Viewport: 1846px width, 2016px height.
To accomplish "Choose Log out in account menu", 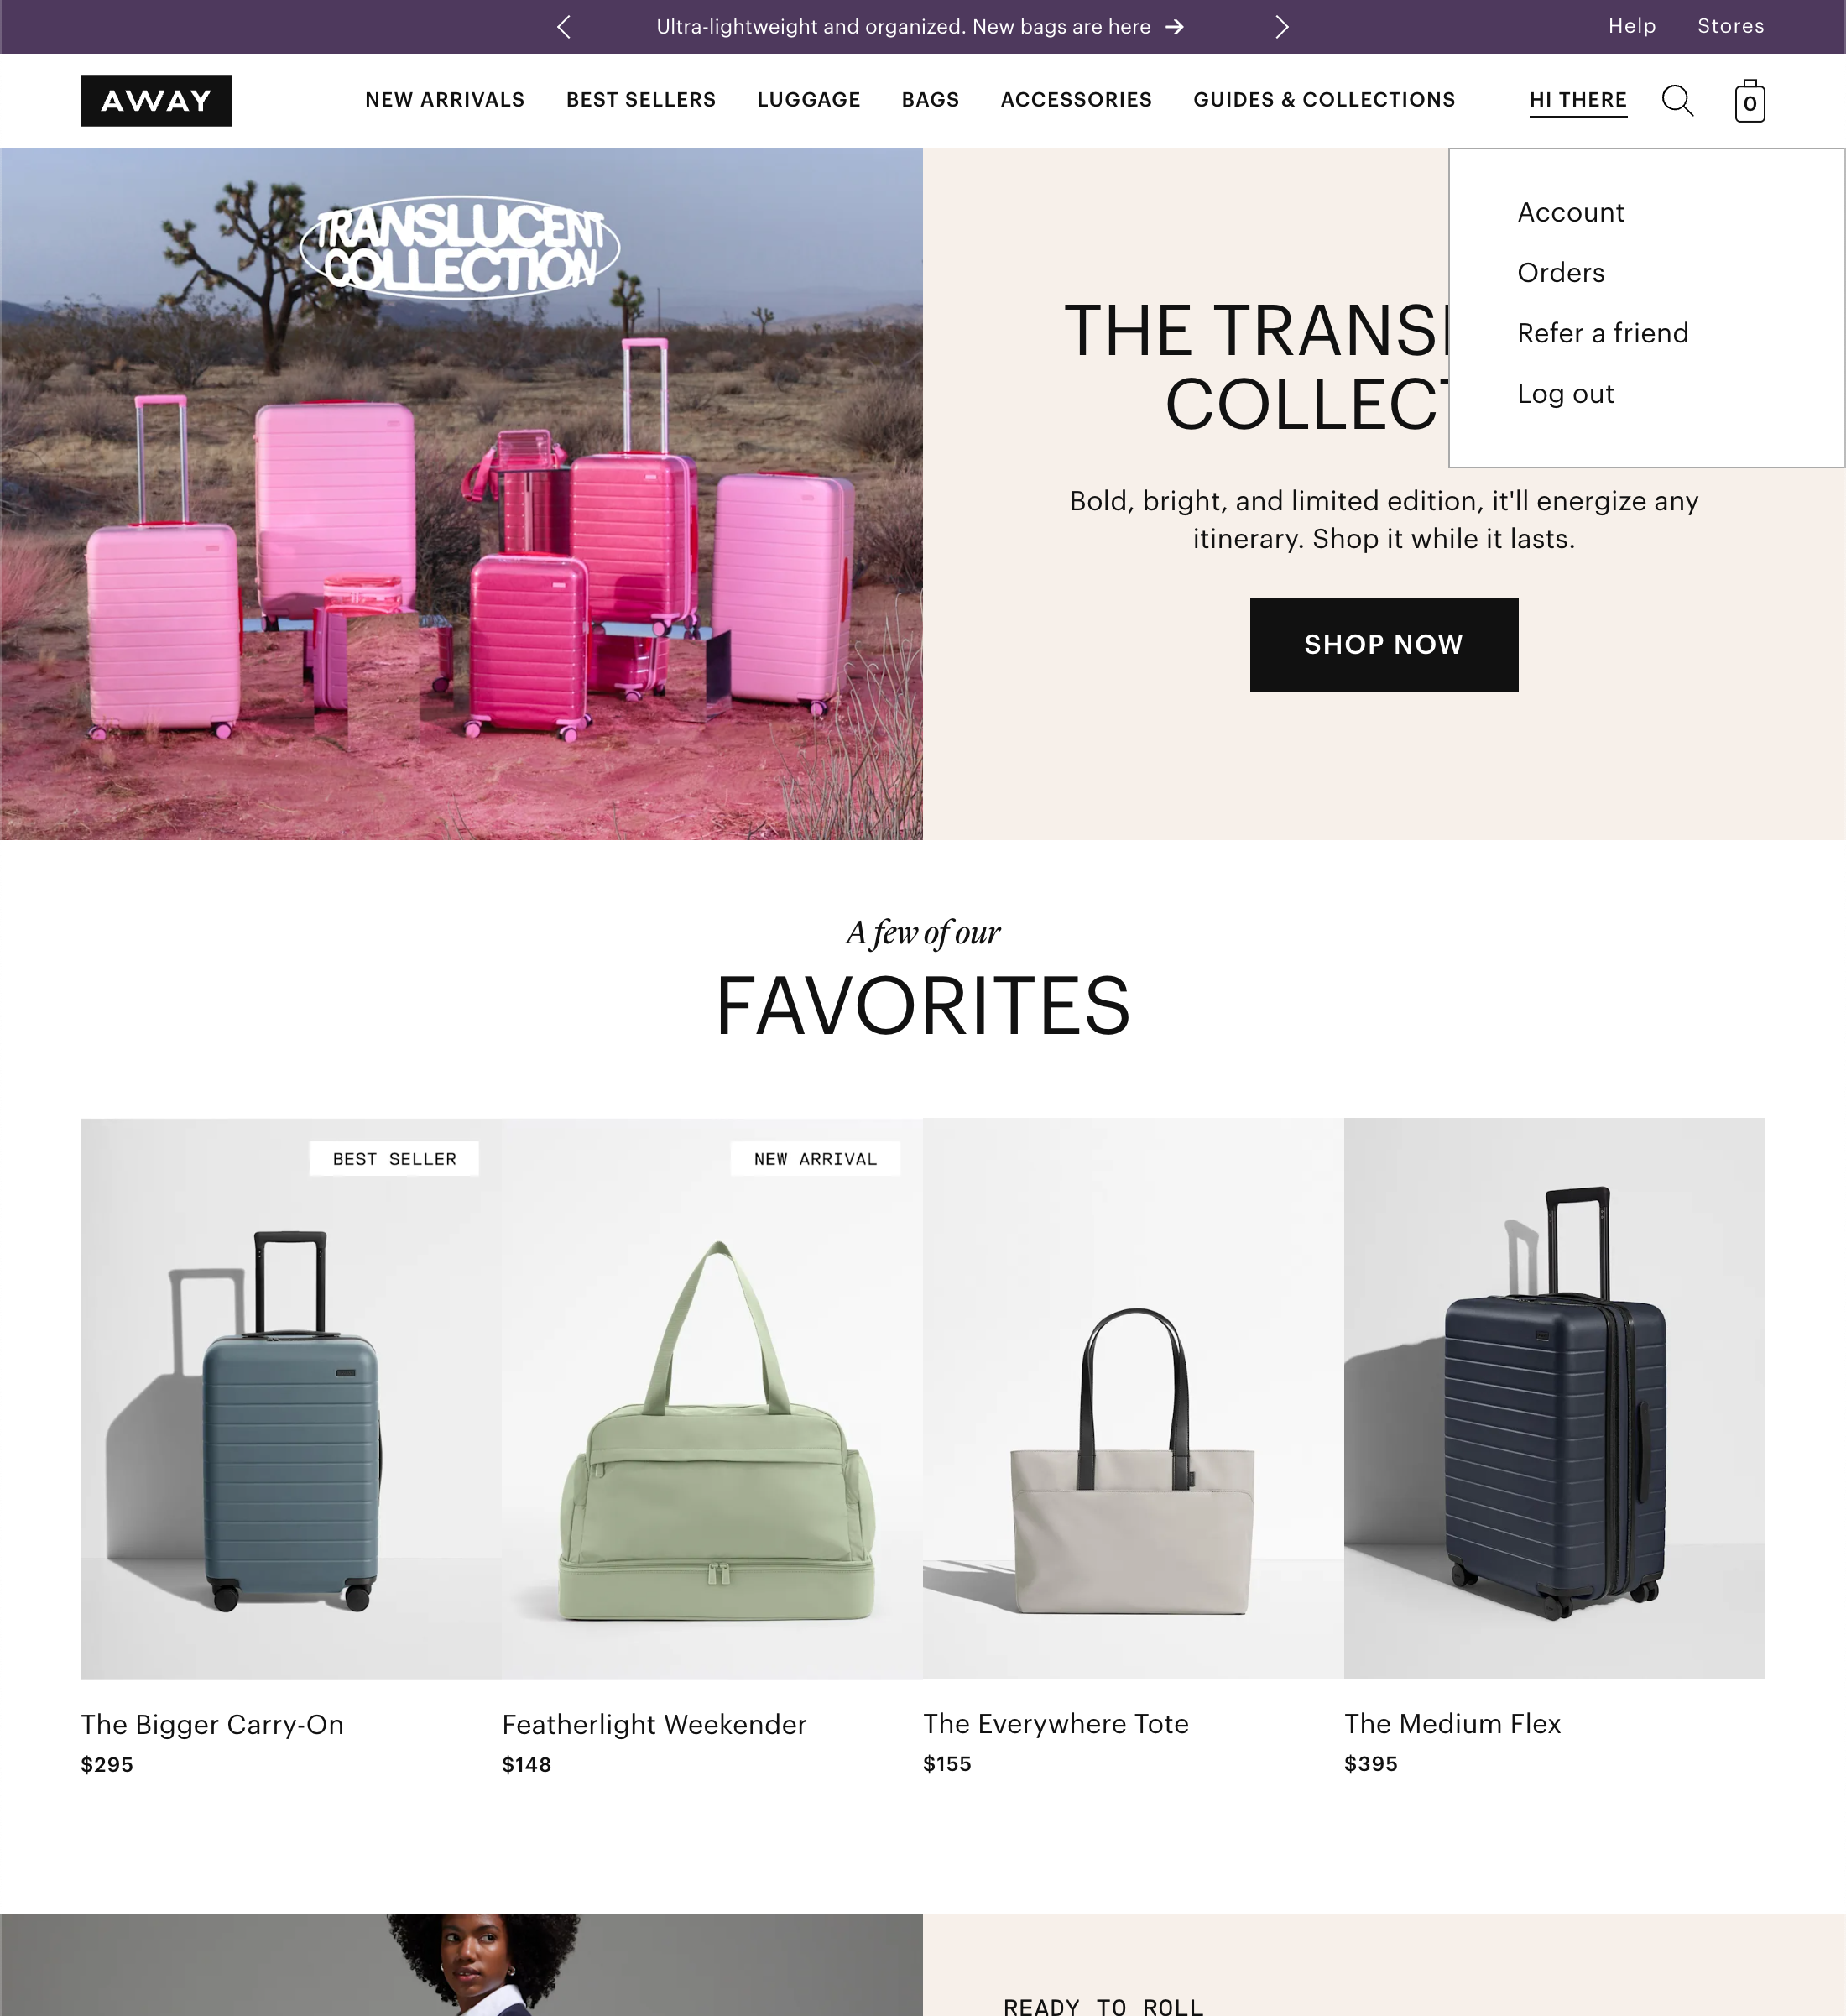I will click(1565, 394).
